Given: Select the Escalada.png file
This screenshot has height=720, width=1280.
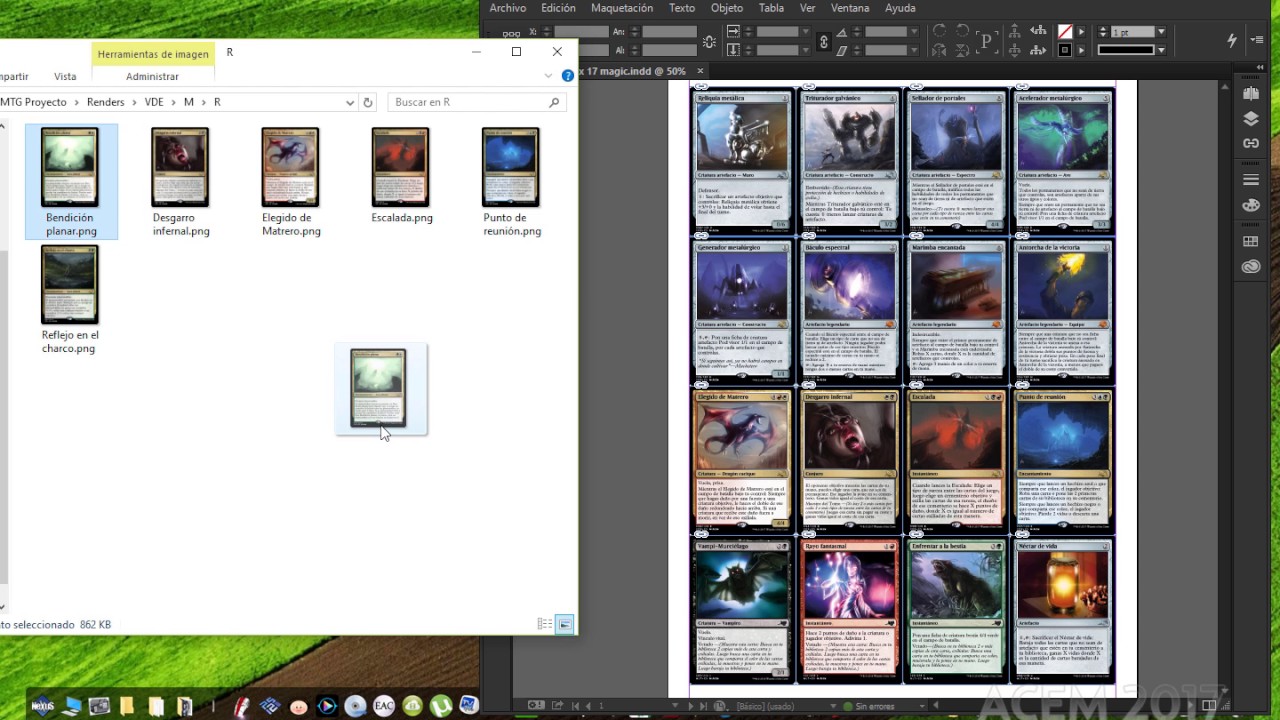Looking at the screenshot, I should (x=401, y=176).
